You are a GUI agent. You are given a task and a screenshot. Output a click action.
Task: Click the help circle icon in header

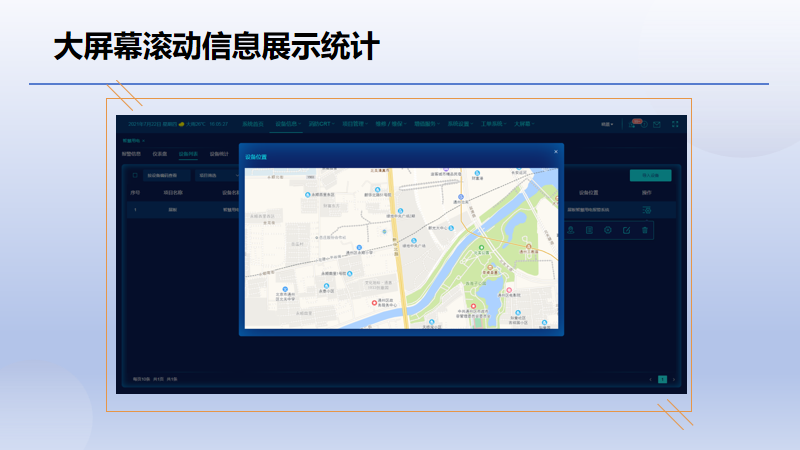tap(644, 124)
